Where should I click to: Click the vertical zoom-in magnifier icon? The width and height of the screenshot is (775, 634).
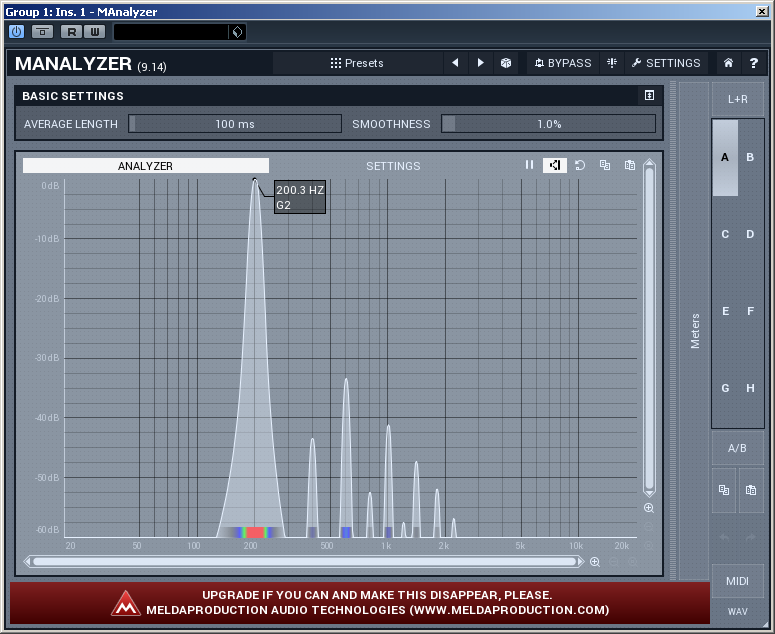tap(649, 508)
